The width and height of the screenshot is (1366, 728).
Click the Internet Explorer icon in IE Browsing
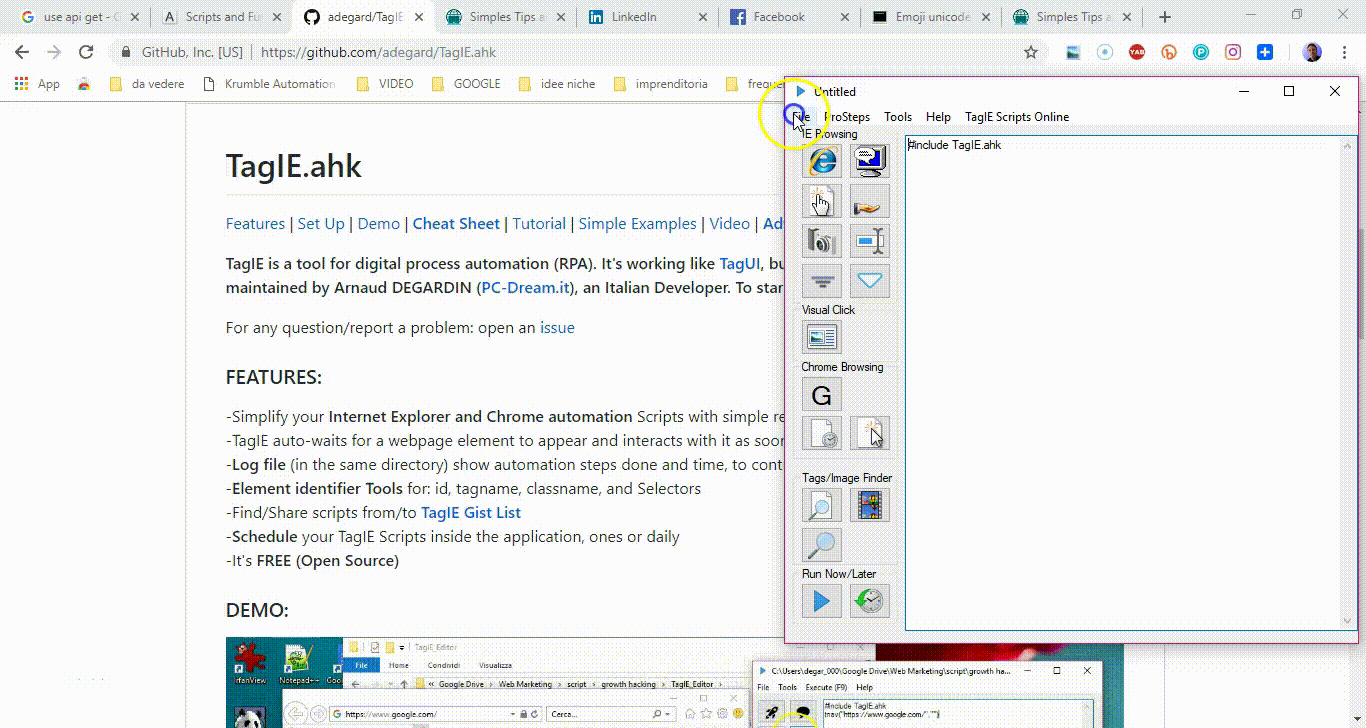click(x=822, y=161)
